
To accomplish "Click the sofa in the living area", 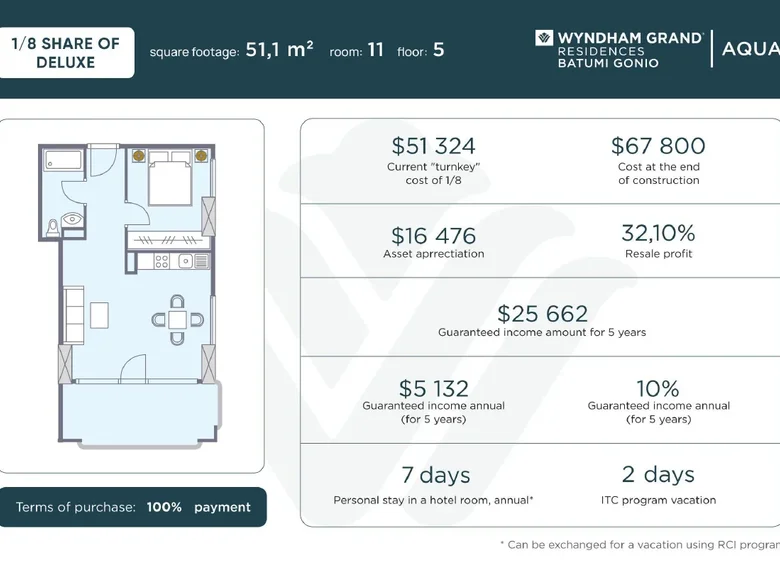I will [x=74, y=315].
